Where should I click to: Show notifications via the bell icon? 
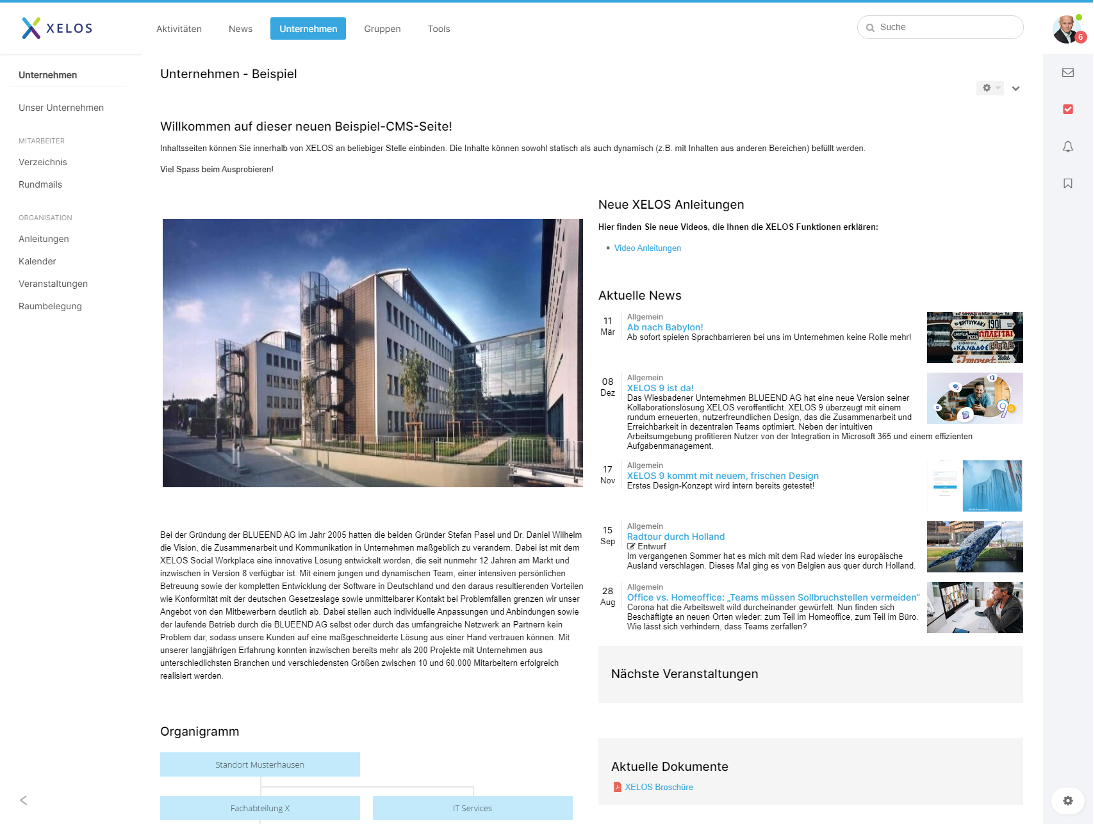tap(1068, 147)
